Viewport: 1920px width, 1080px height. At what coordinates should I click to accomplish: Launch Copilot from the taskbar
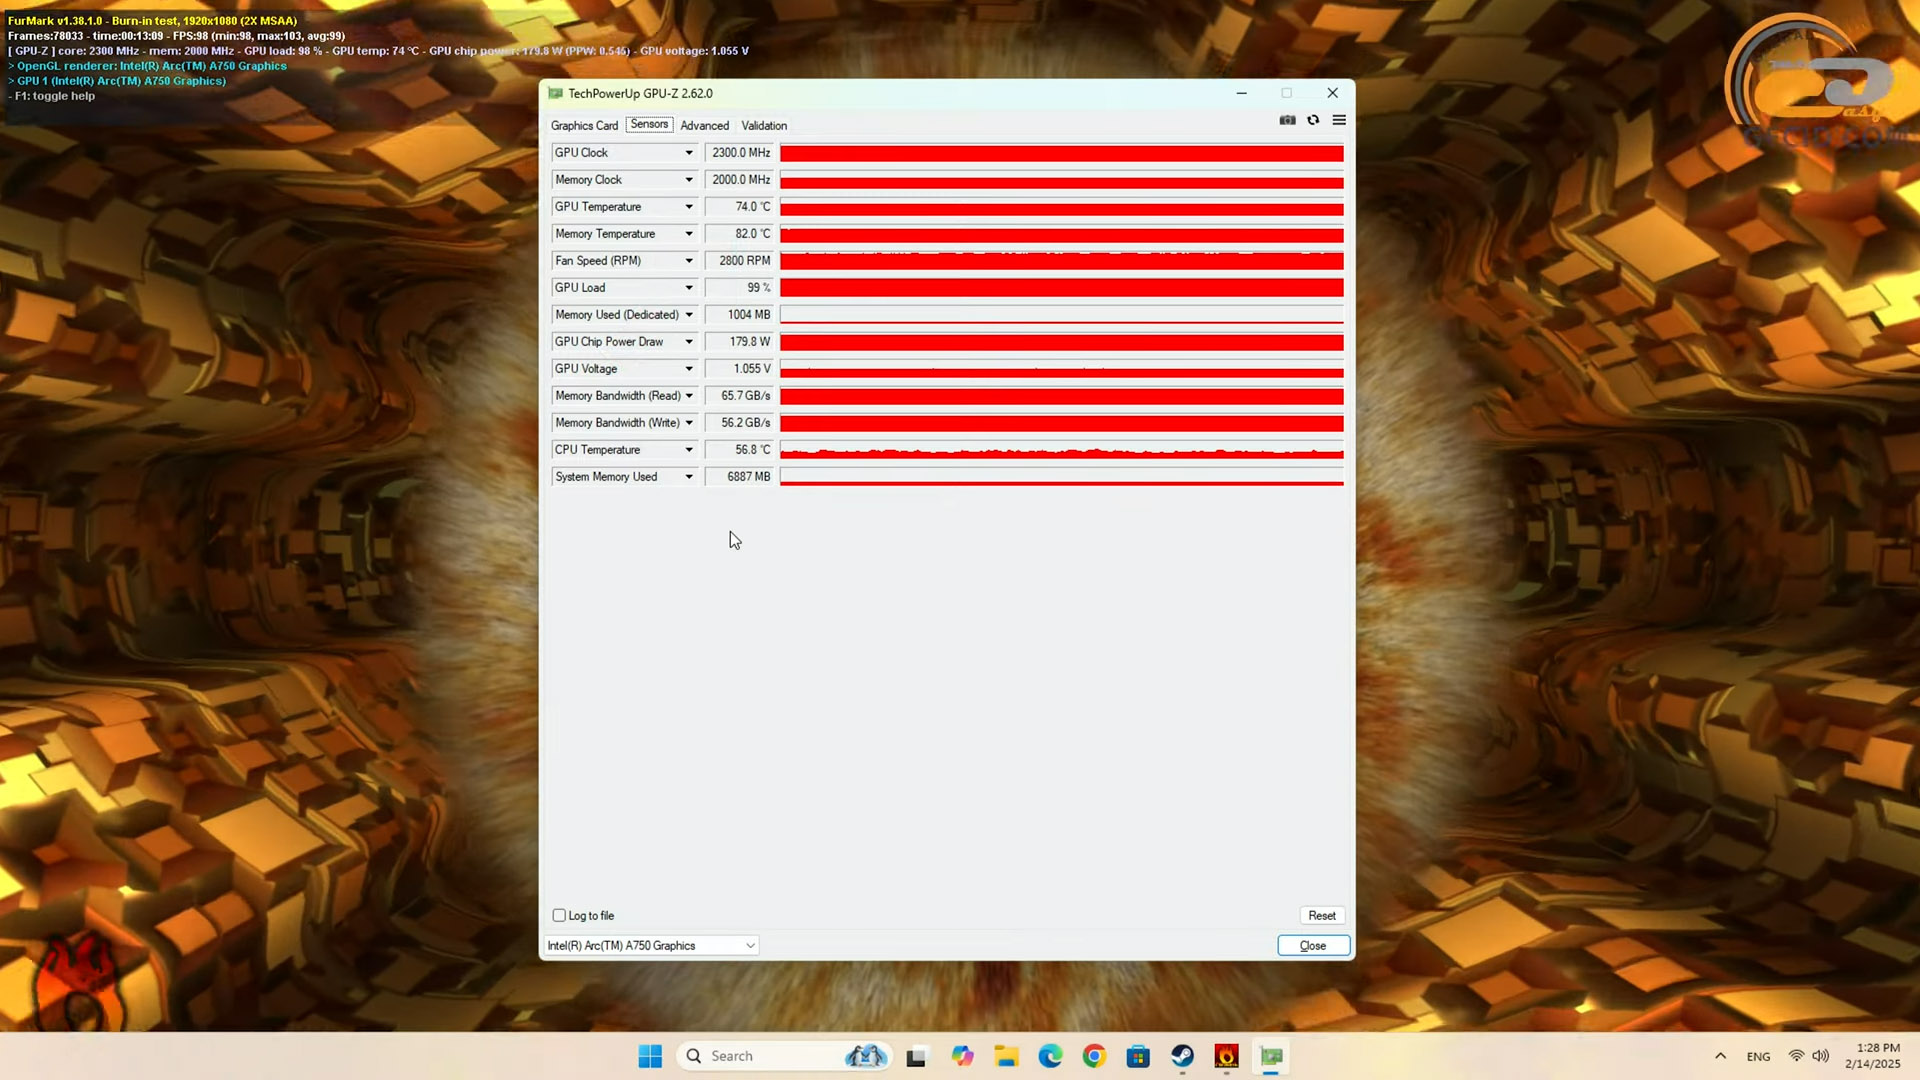962,1056
